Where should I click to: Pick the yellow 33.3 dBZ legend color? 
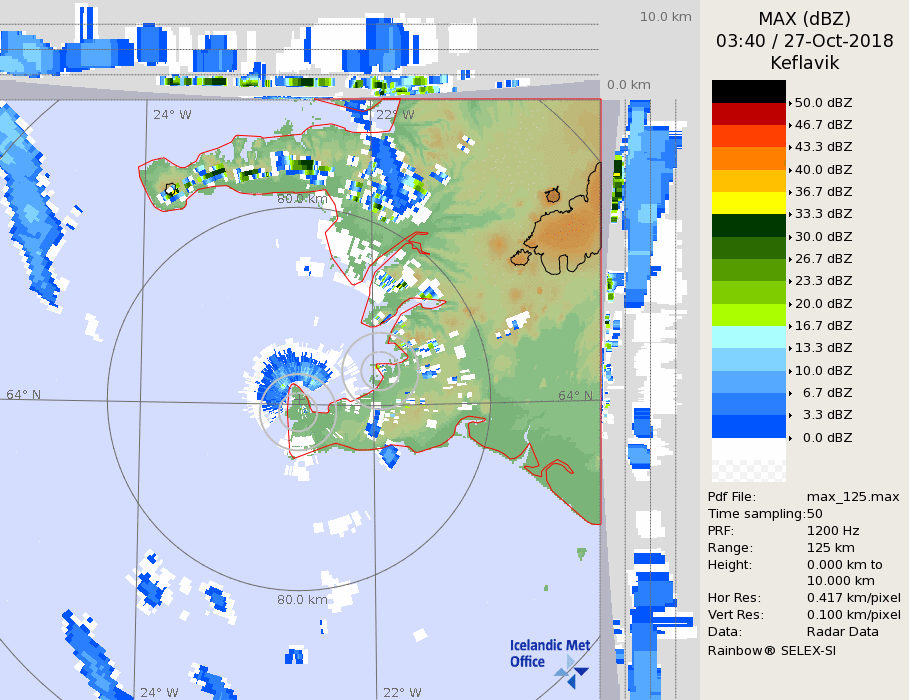pyautogui.click(x=748, y=202)
